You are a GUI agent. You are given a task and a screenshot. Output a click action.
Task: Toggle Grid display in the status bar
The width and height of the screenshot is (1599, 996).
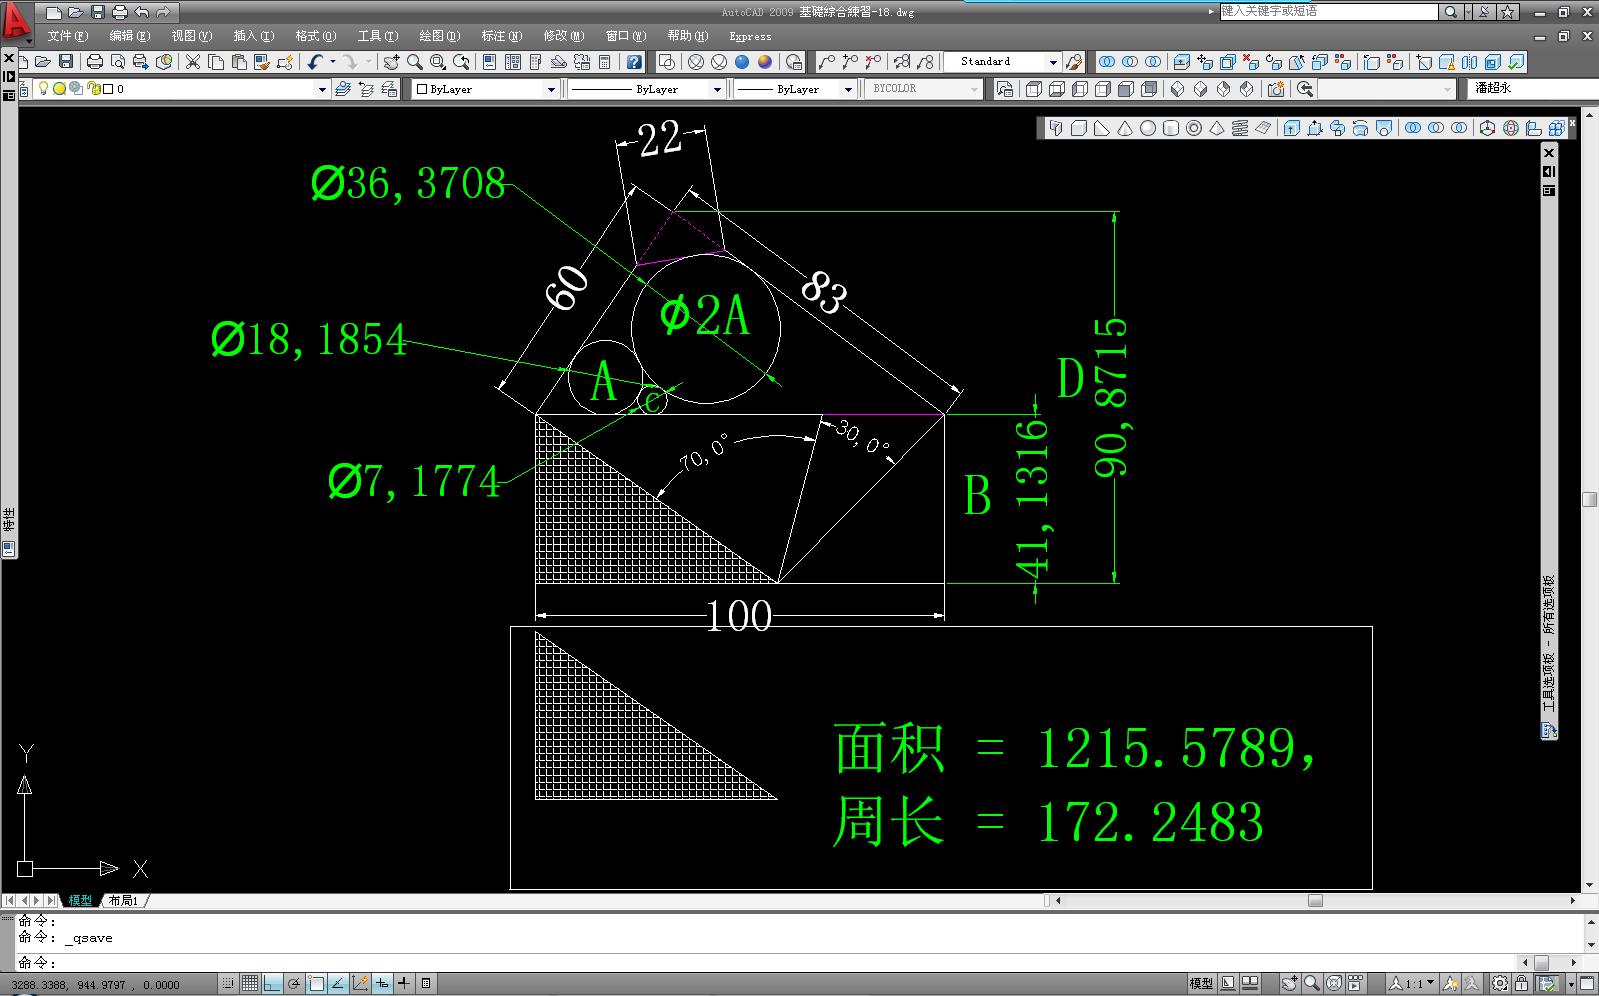(250, 984)
